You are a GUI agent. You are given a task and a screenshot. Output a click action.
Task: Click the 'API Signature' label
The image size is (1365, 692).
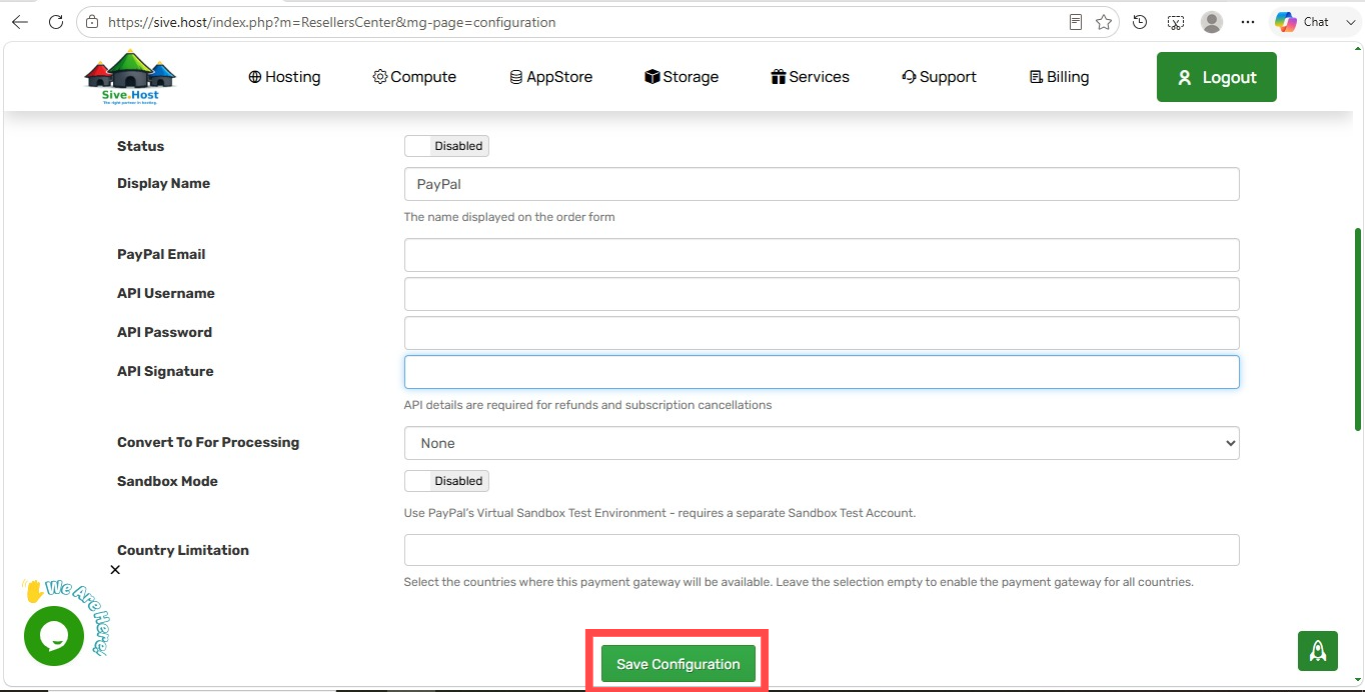[x=165, y=371]
